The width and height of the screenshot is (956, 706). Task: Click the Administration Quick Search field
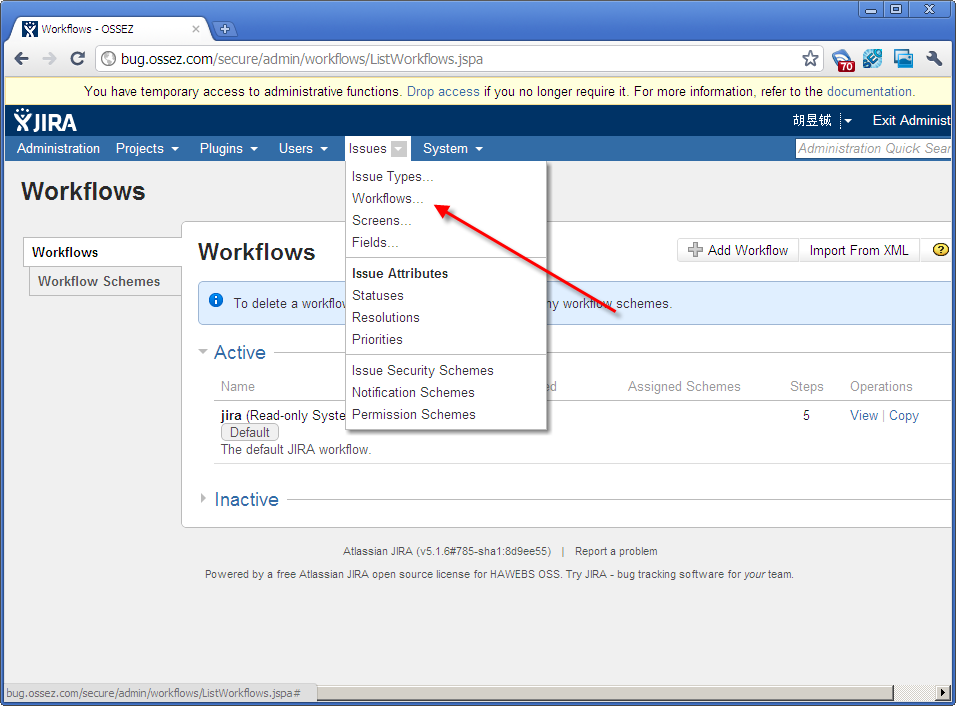872,148
